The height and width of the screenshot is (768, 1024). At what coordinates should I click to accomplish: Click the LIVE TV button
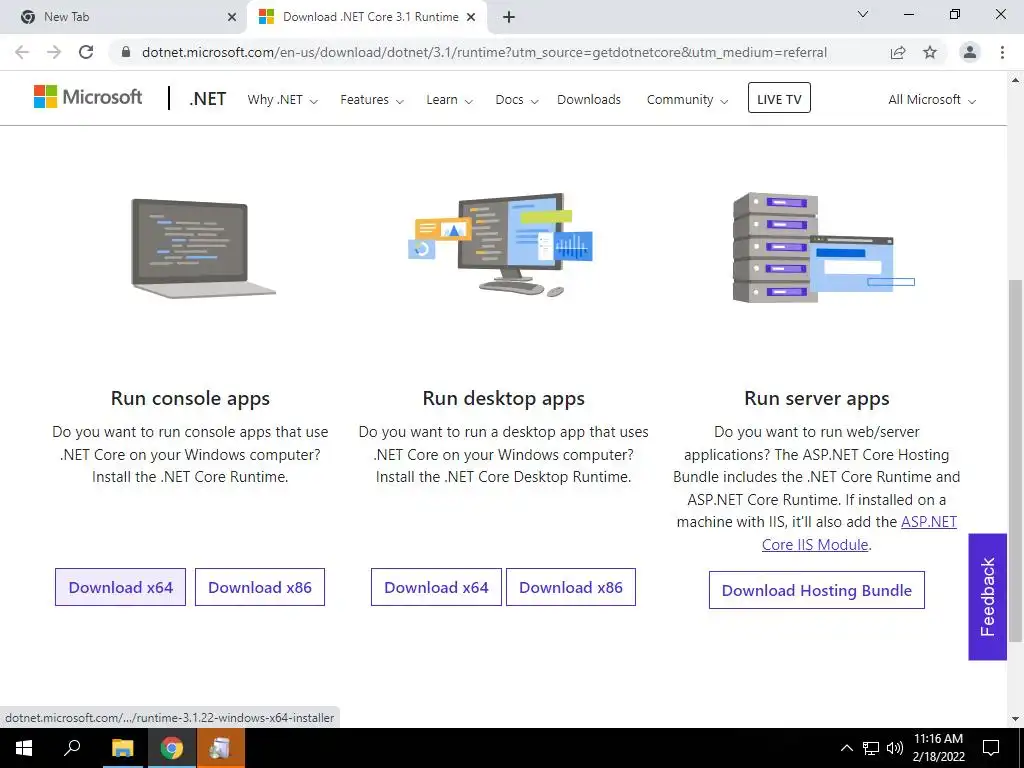[779, 98]
